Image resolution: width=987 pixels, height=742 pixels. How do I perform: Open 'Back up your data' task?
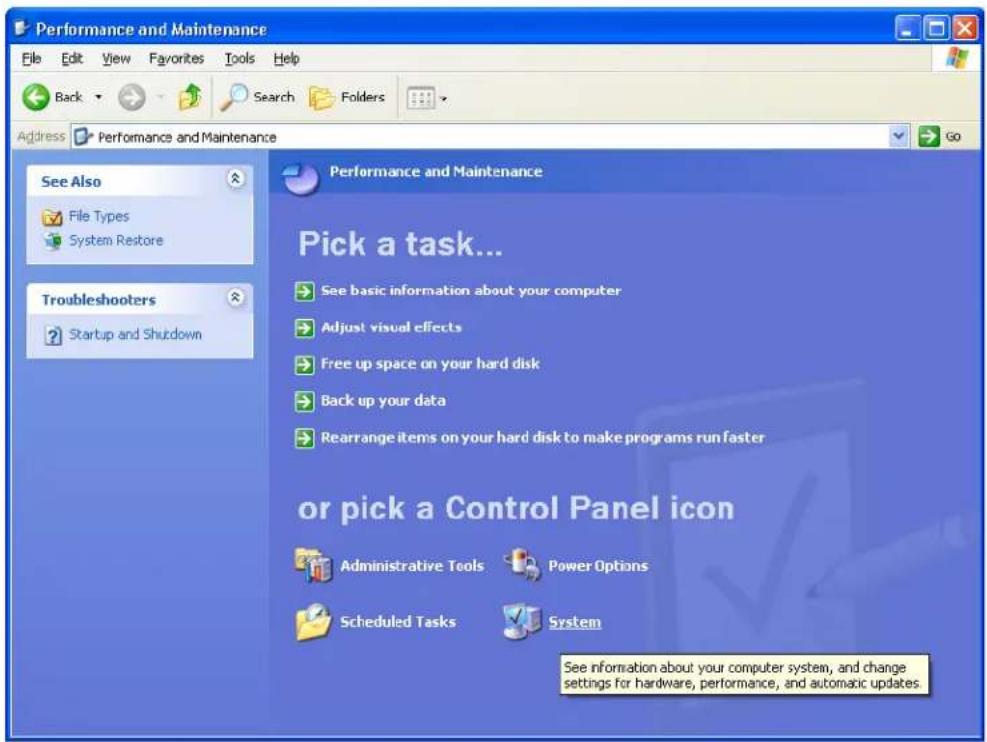383,401
